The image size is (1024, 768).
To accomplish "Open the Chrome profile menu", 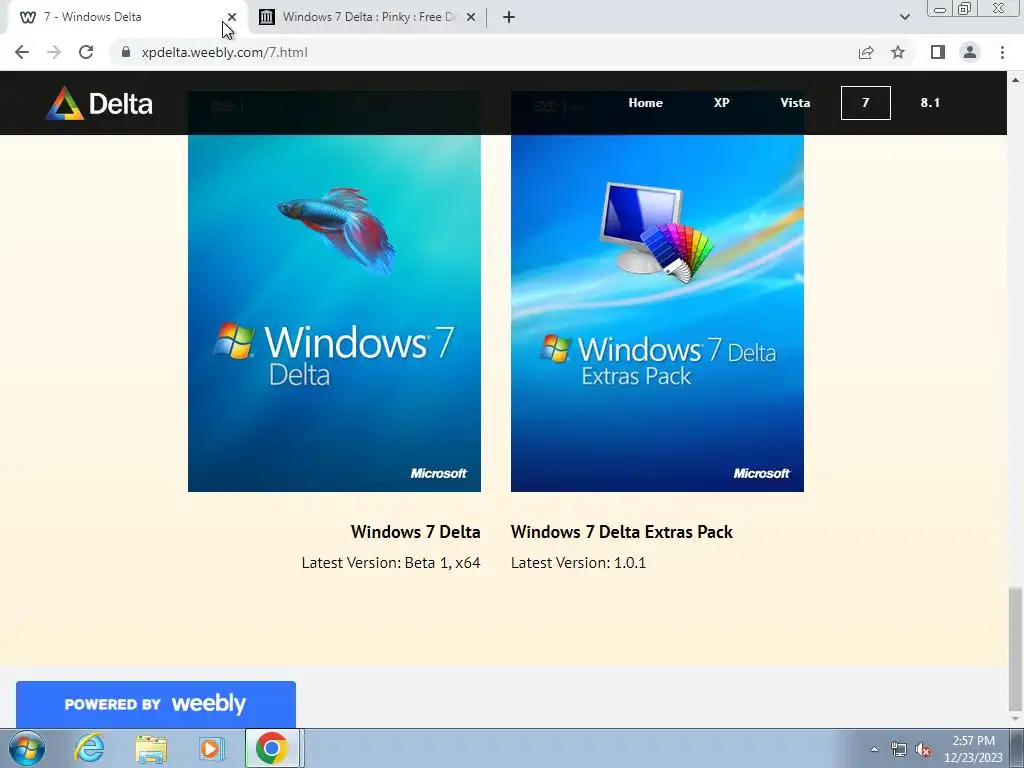I will point(970,52).
